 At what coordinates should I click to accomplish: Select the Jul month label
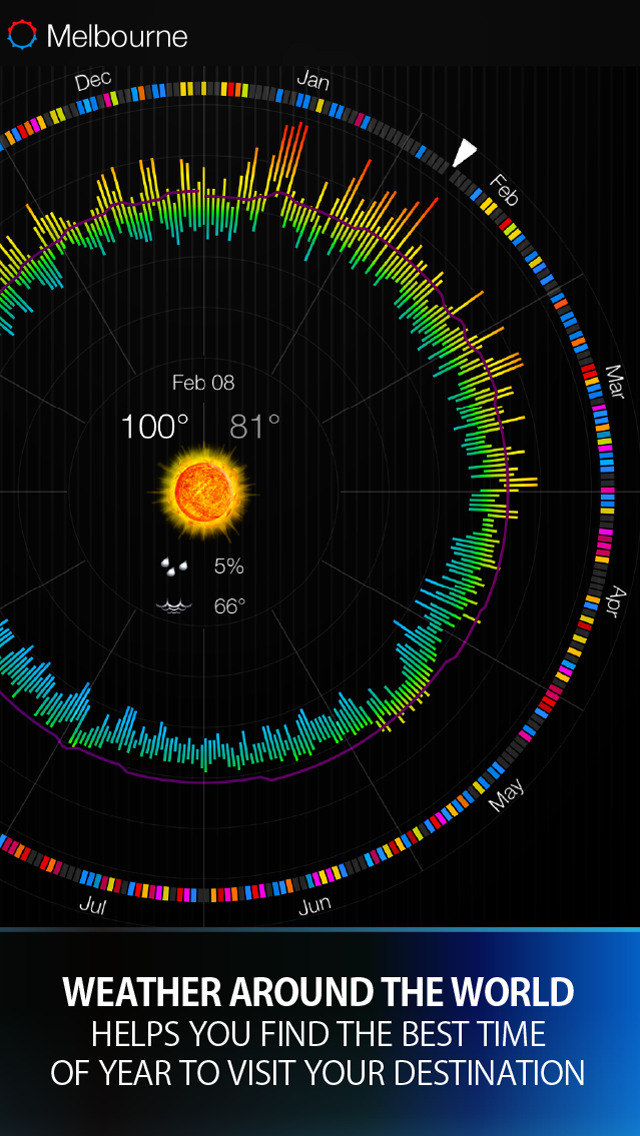point(92,904)
